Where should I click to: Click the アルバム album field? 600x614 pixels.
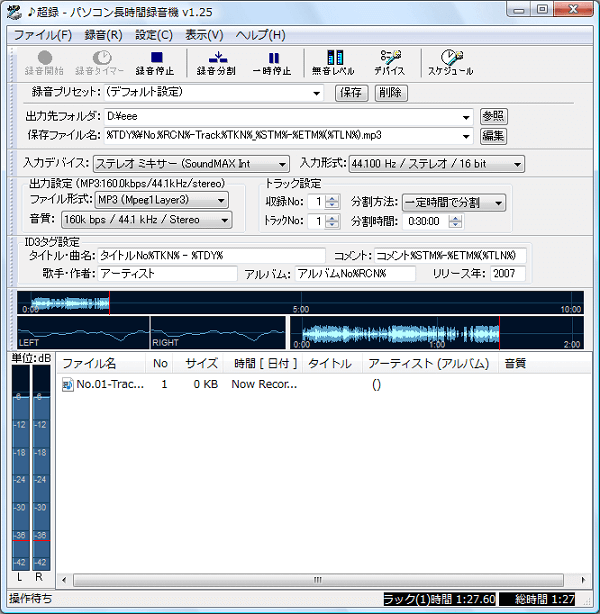[355, 273]
